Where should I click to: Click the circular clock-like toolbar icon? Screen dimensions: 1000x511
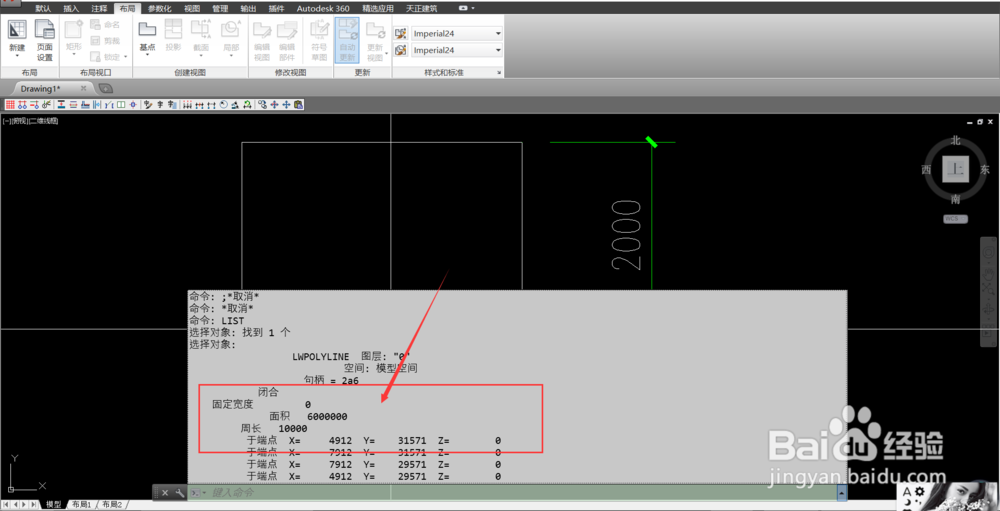pyautogui.click(x=224, y=105)
